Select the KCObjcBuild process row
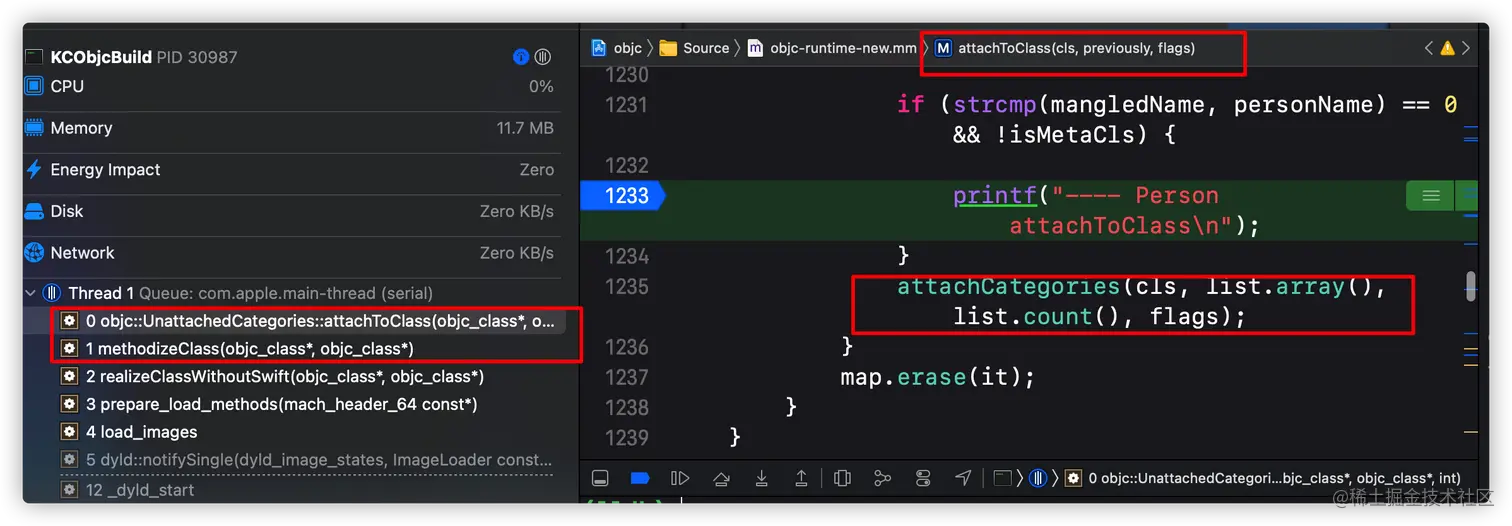1512x526 pixels. click(290, 57)
